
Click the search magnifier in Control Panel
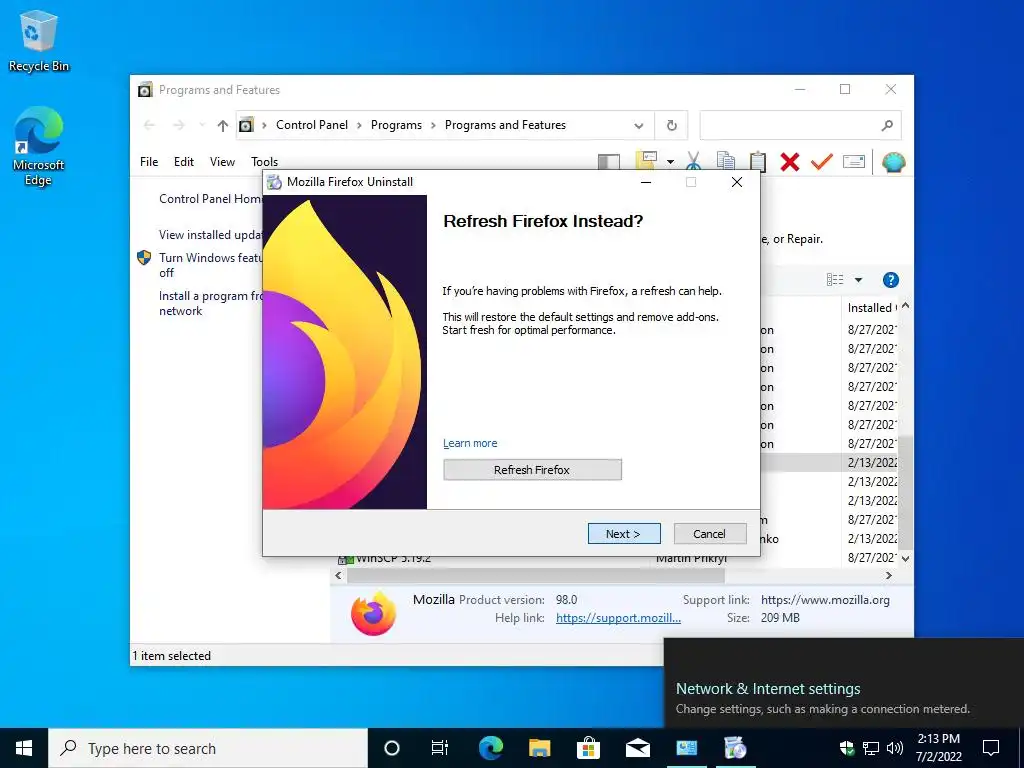886,125
